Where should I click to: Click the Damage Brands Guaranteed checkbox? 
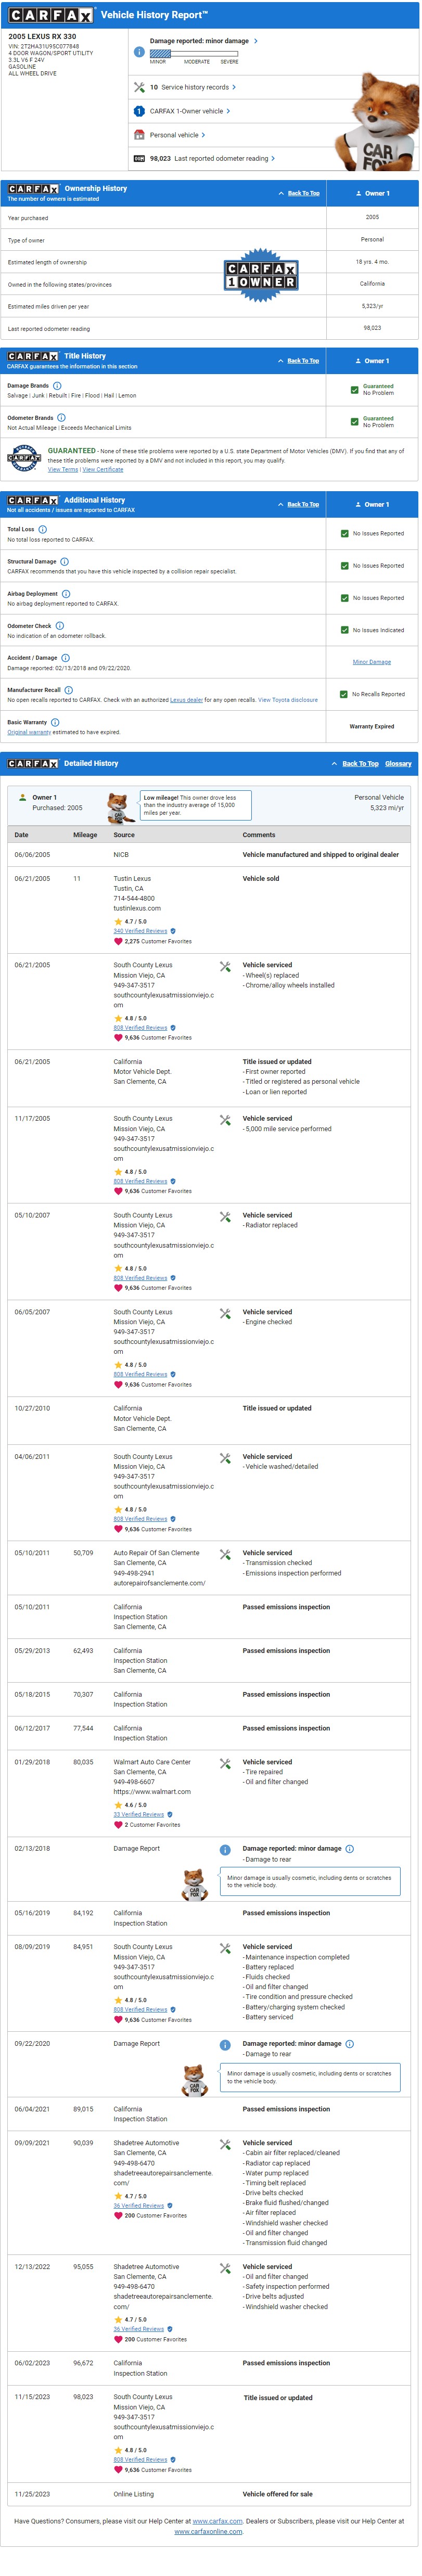354,390
